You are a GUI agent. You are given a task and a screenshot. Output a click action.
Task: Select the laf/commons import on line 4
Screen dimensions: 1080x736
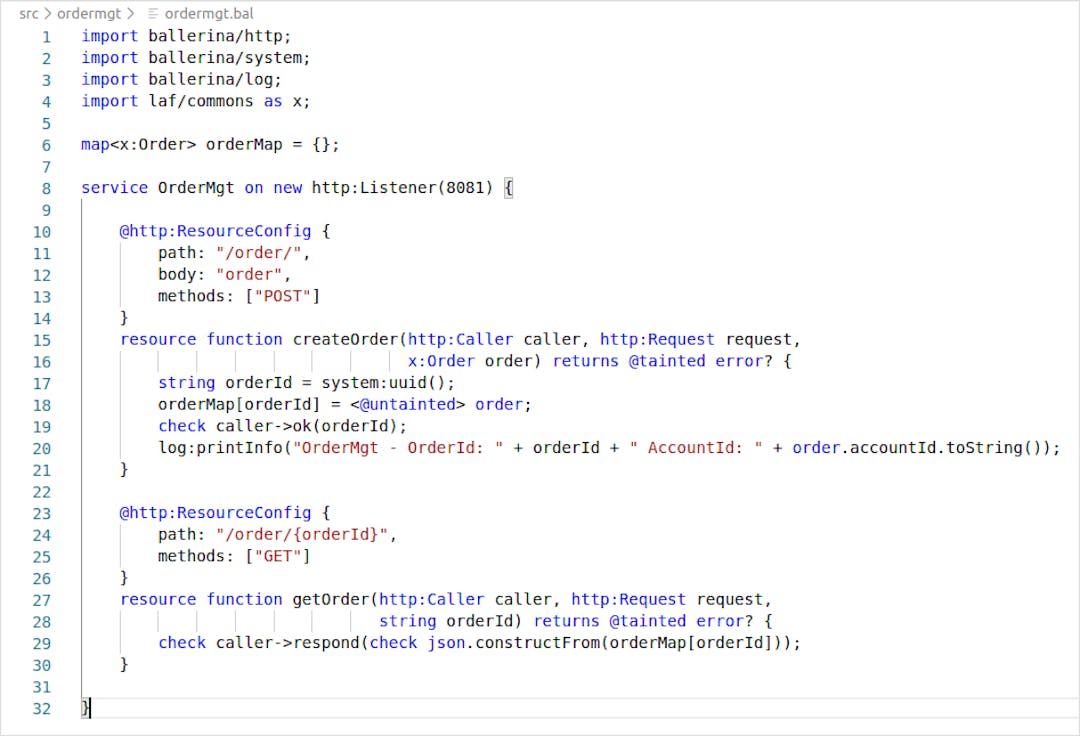199,100
